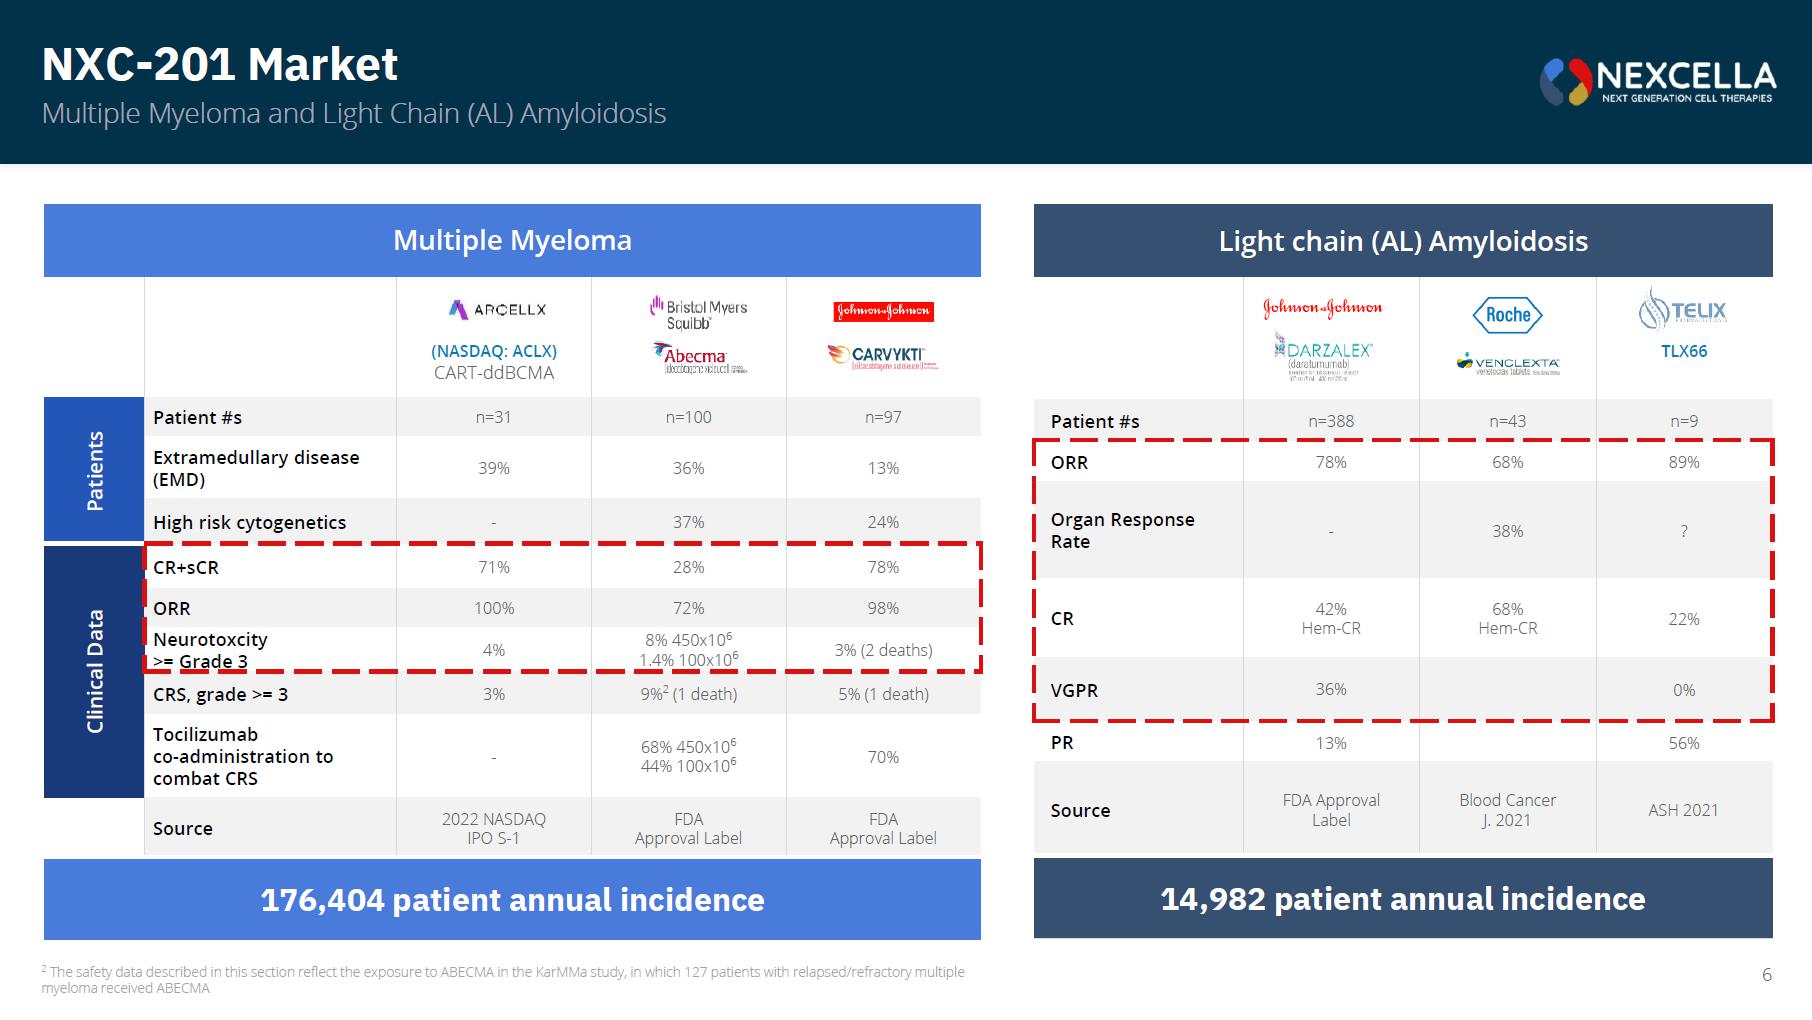Click the Darzalex product logo
Screen dimensions: 1812x1020
[x=1322, y=357]
